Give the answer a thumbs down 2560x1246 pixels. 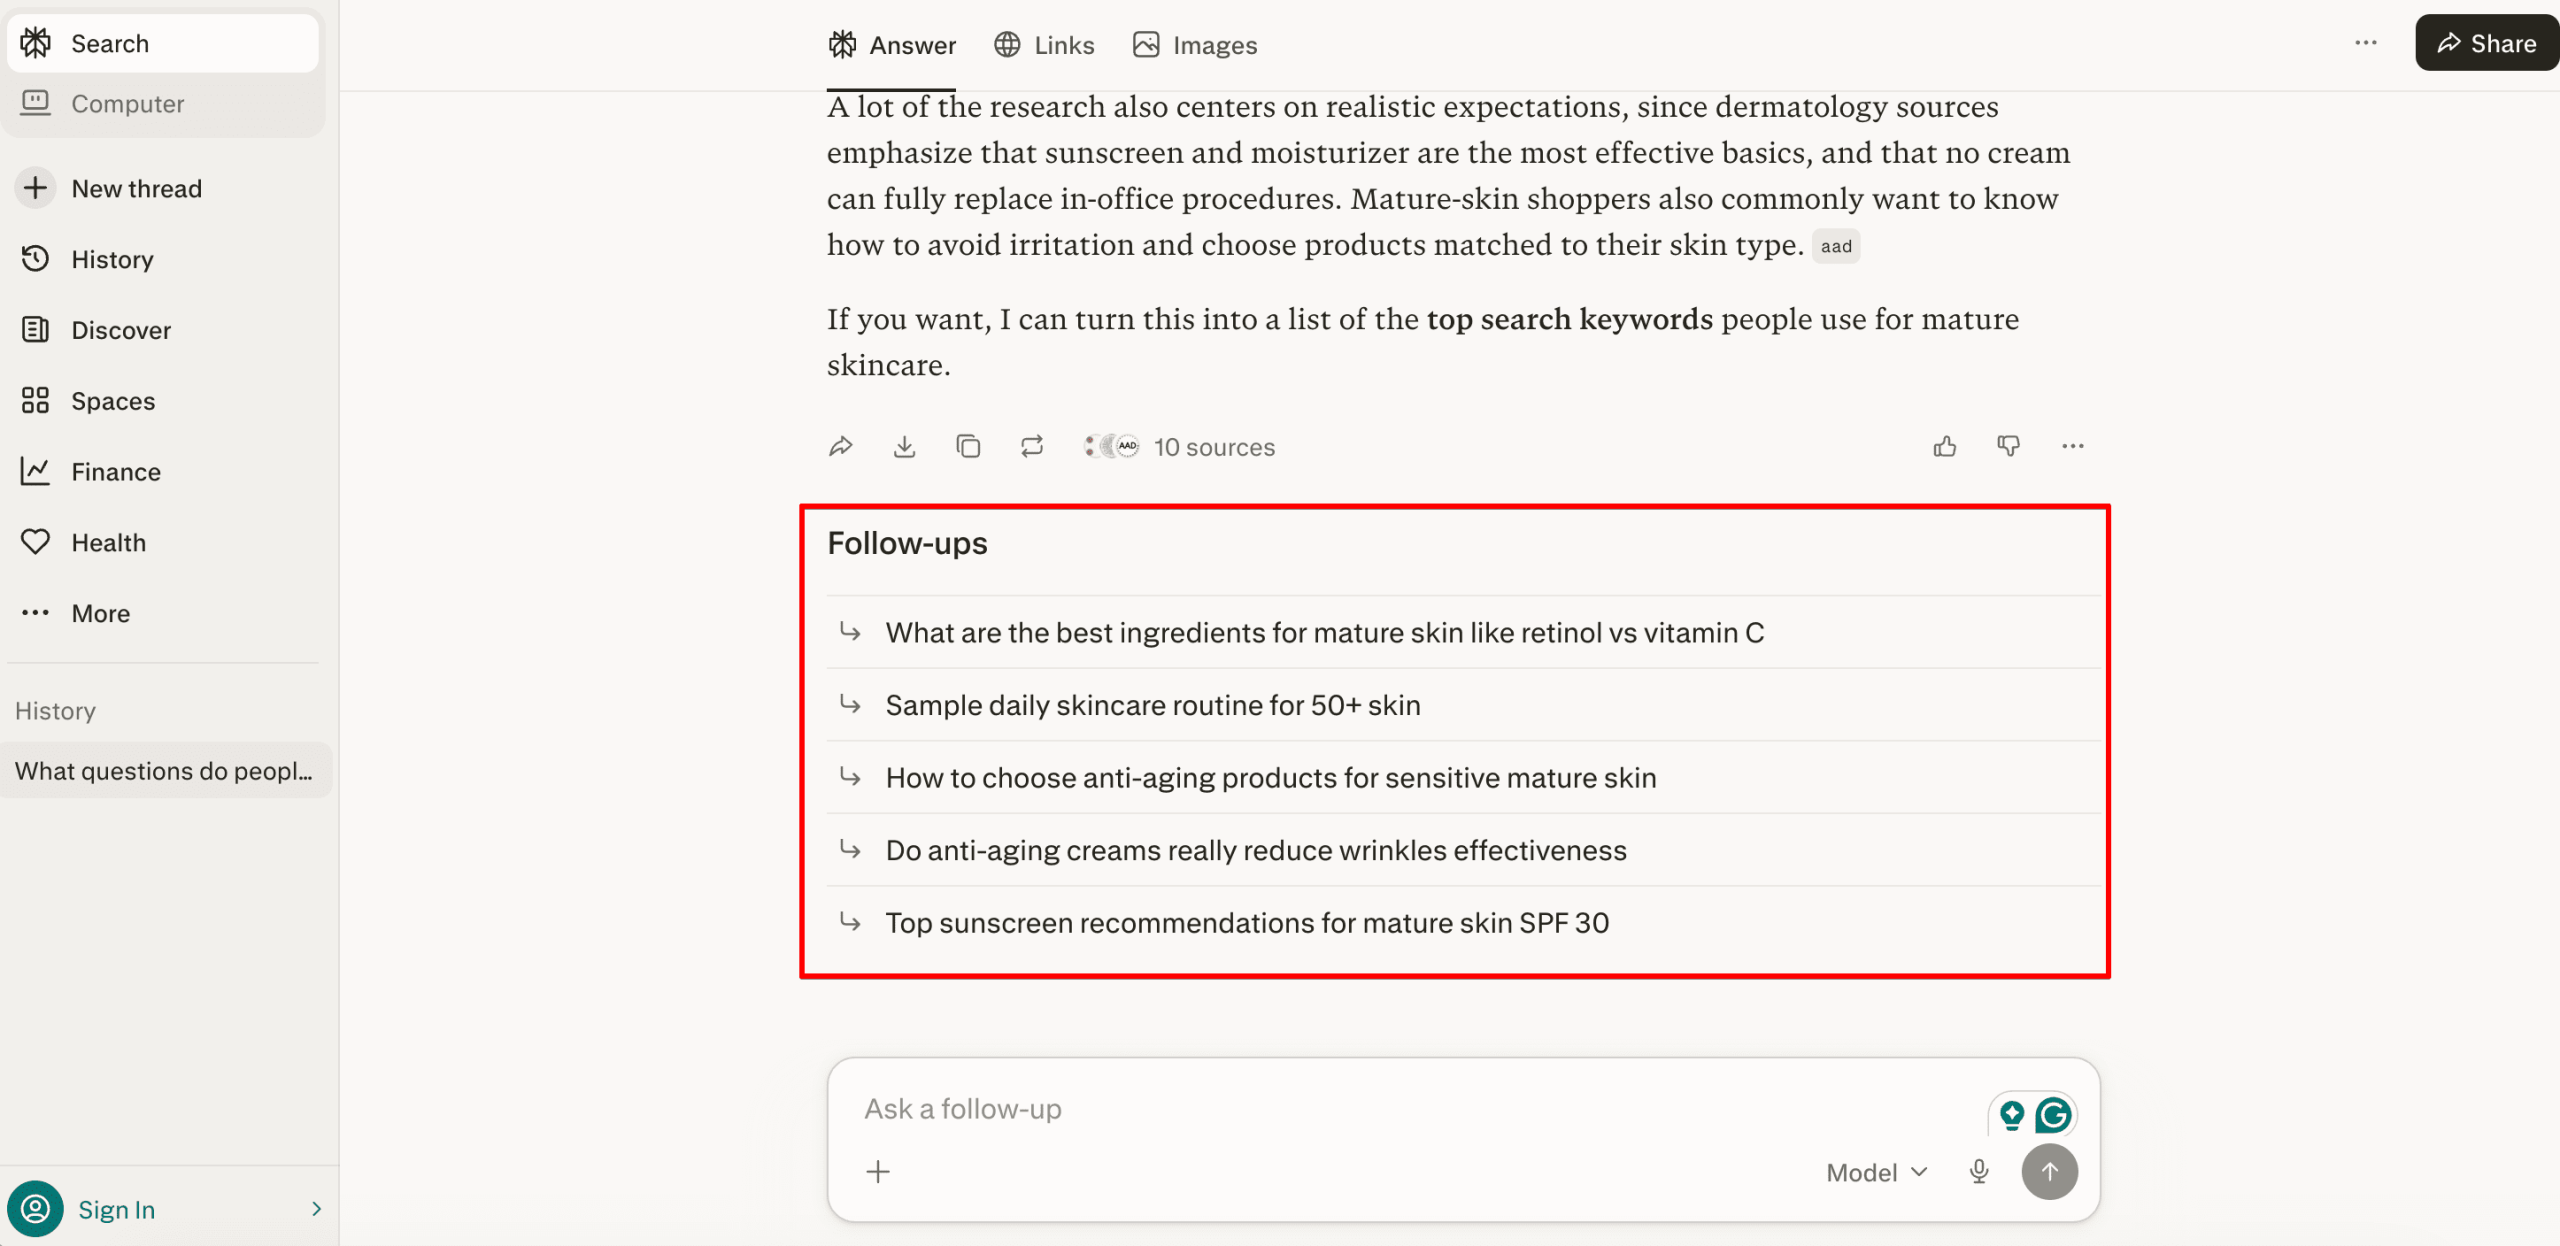(x=2008, y=446)
